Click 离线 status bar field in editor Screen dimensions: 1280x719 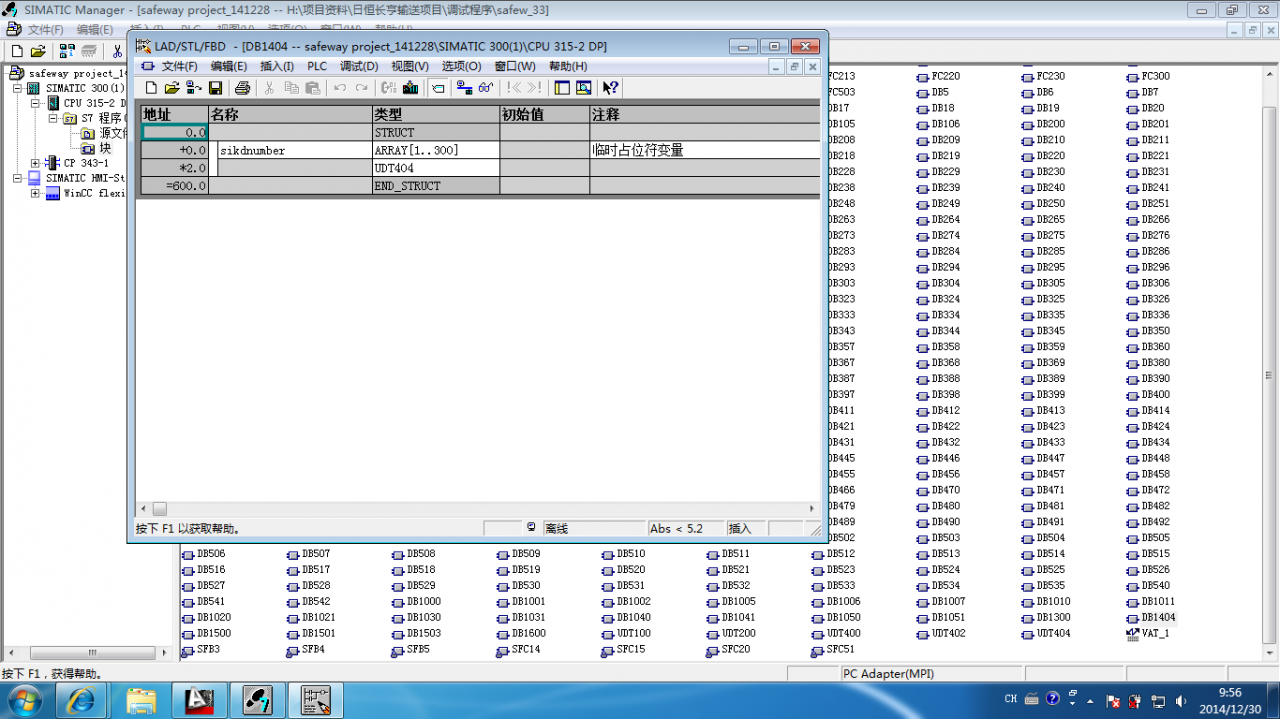click(595, 528)
